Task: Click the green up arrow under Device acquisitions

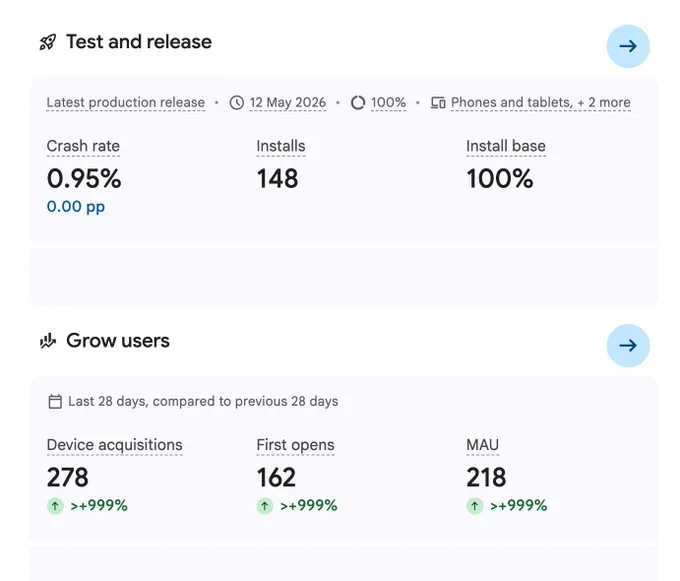Action: coord(55,506)
